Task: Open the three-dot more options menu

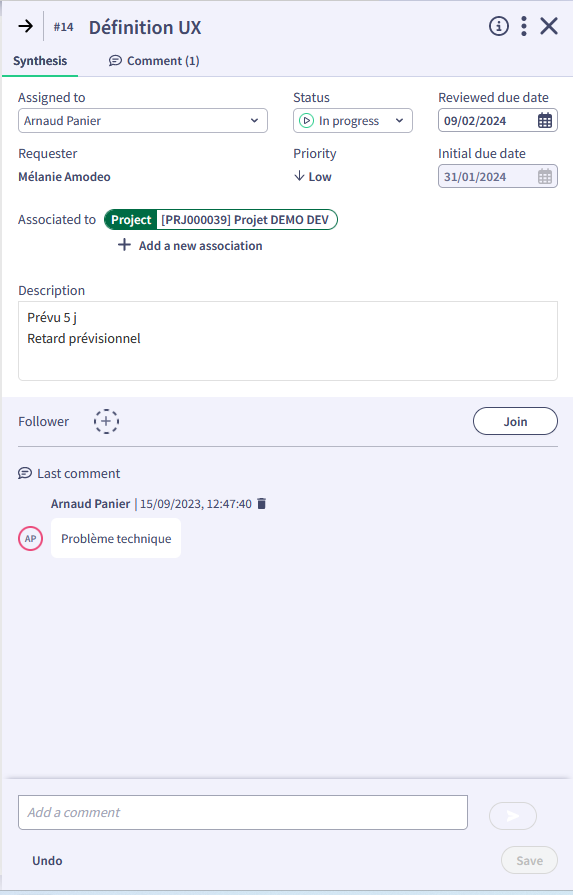Action: click(x=524, y=26)
